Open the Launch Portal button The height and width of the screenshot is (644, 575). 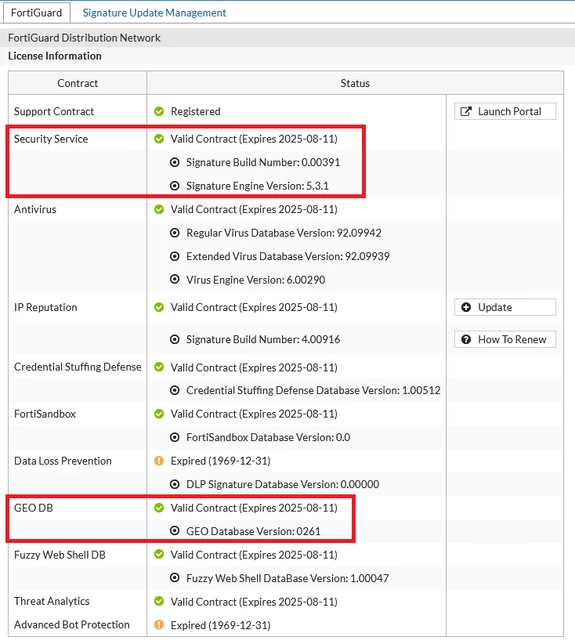(505, 111)
